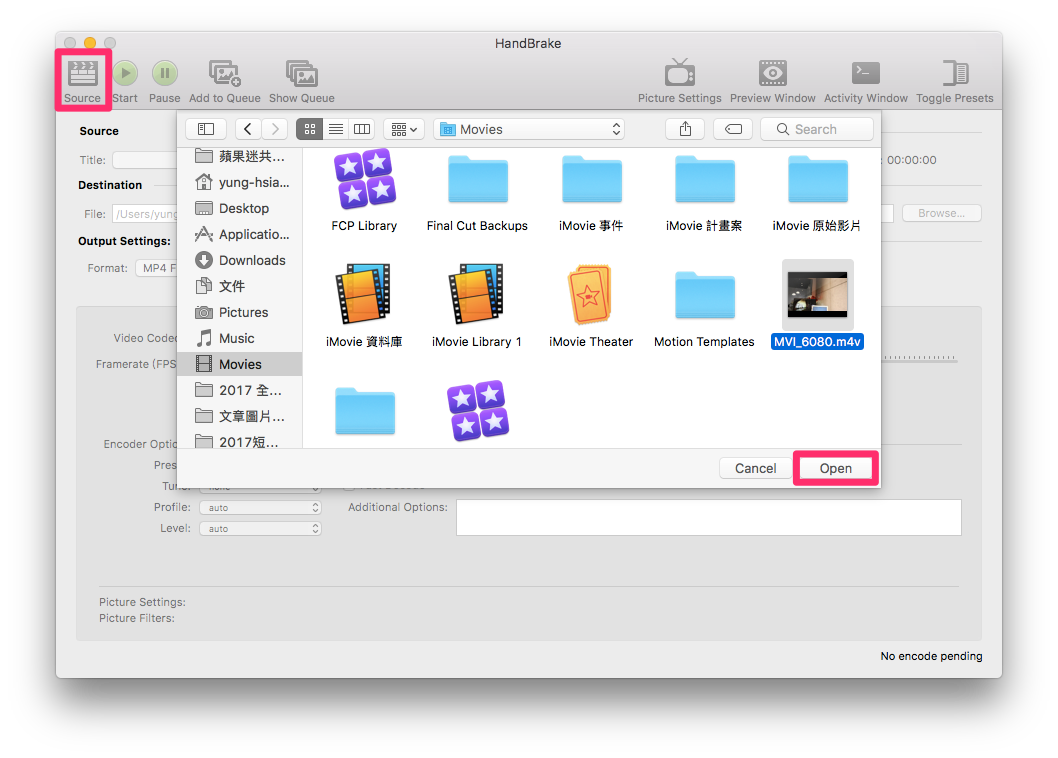This screenshot has width=1058, height=758.
Task: Switch file dialog to column view
Action: point(362,129)
